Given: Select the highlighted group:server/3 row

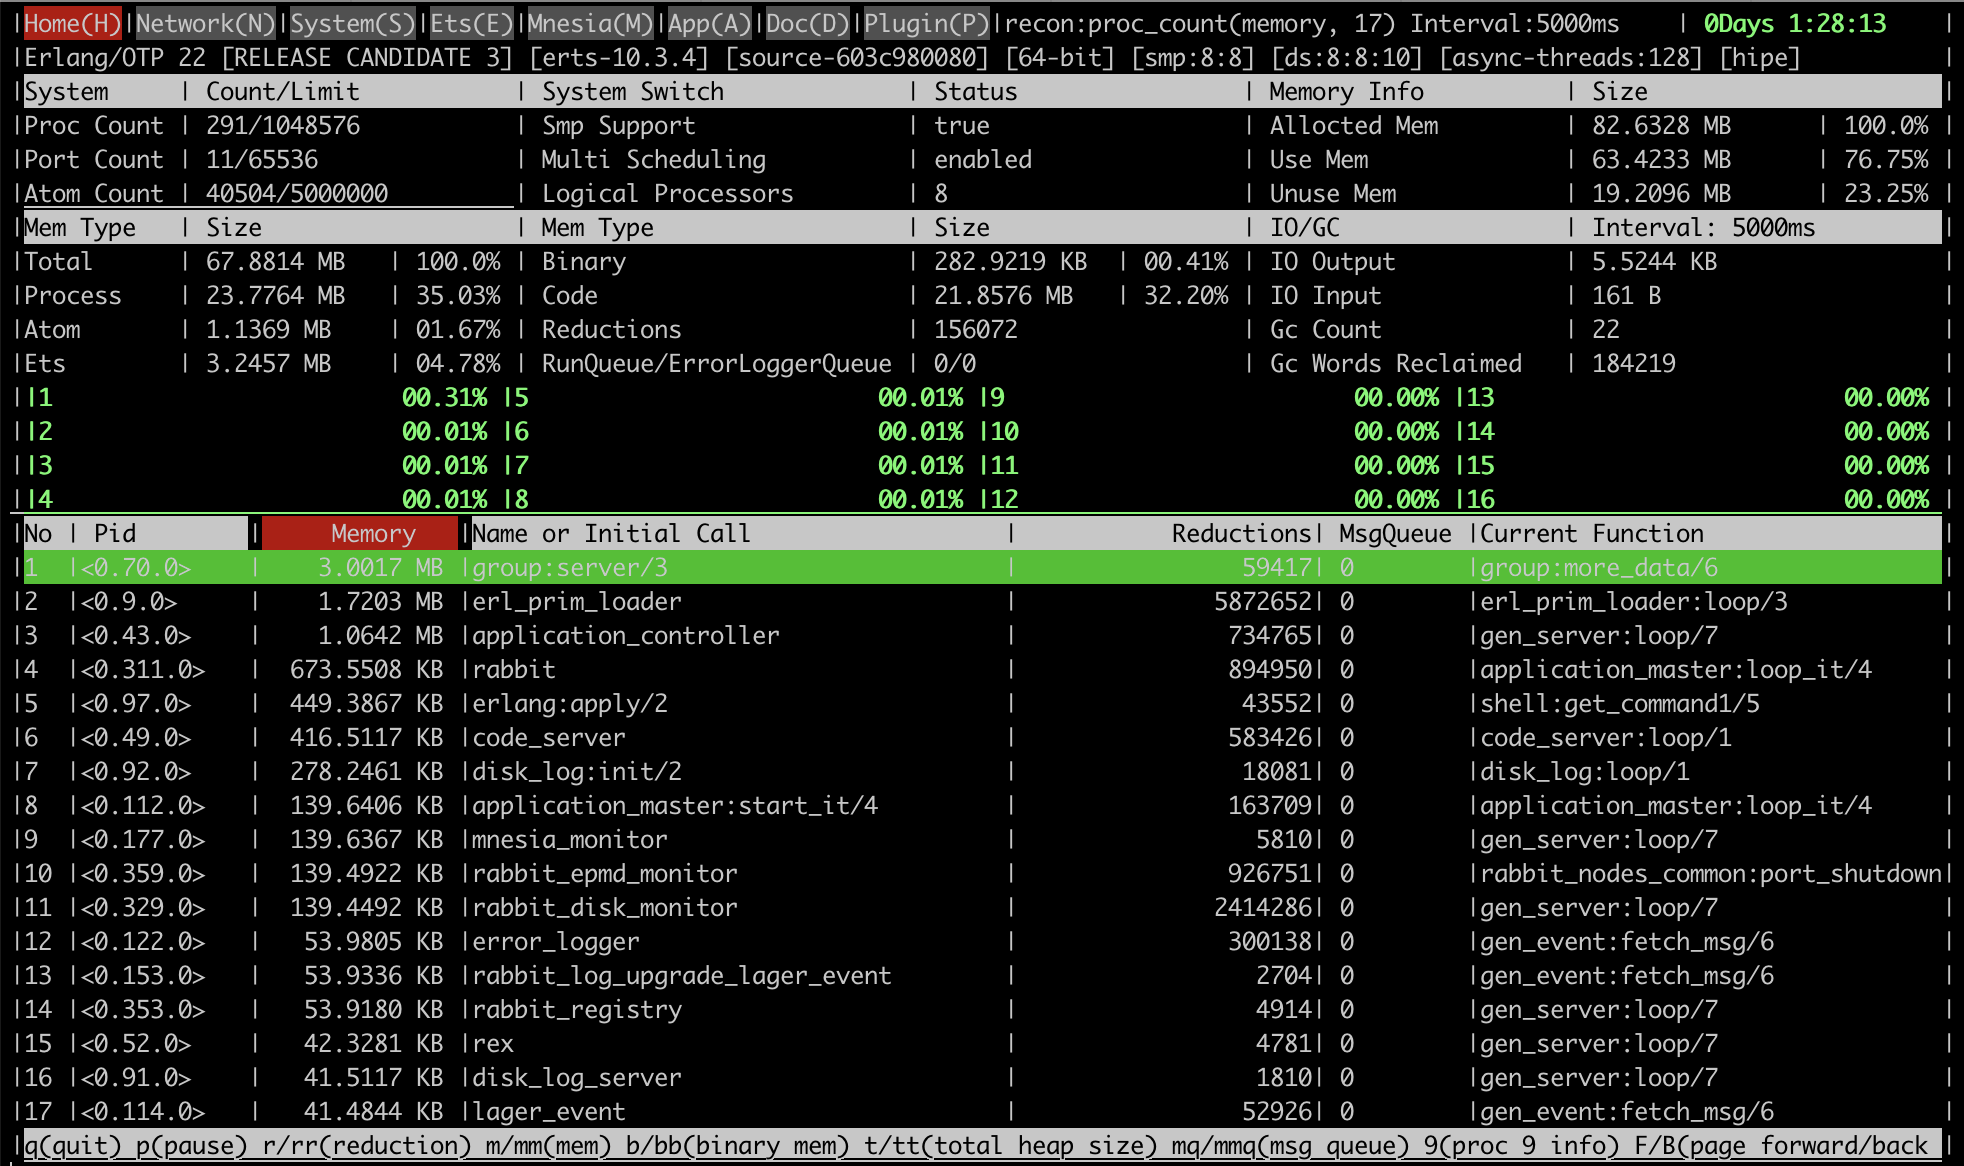Looking at the screenshot, I should (x=570, y=568).
